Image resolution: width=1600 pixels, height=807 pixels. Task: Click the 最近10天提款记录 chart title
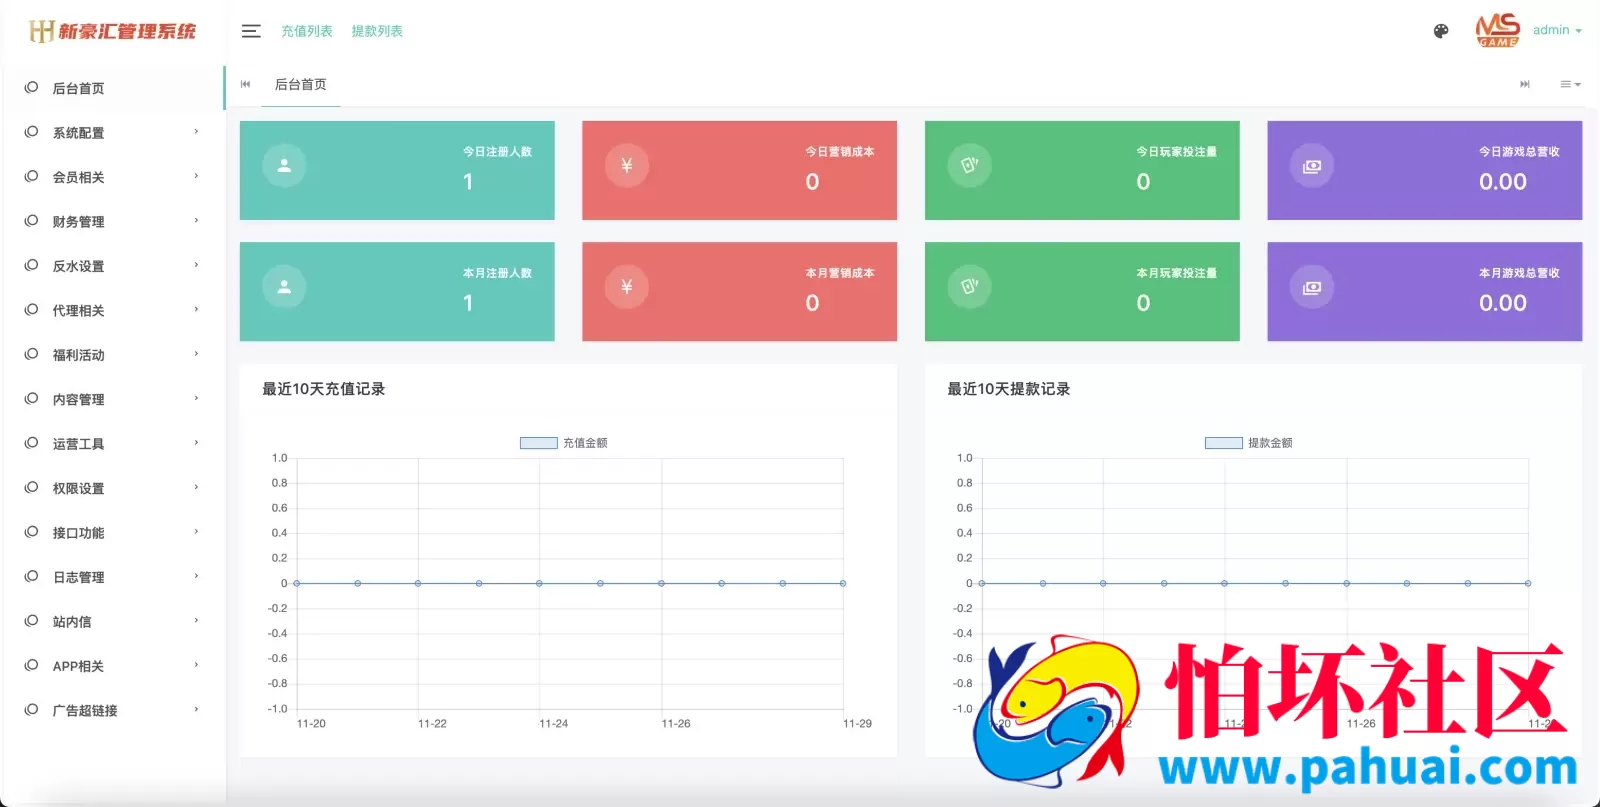click(x=1008, y=389)
